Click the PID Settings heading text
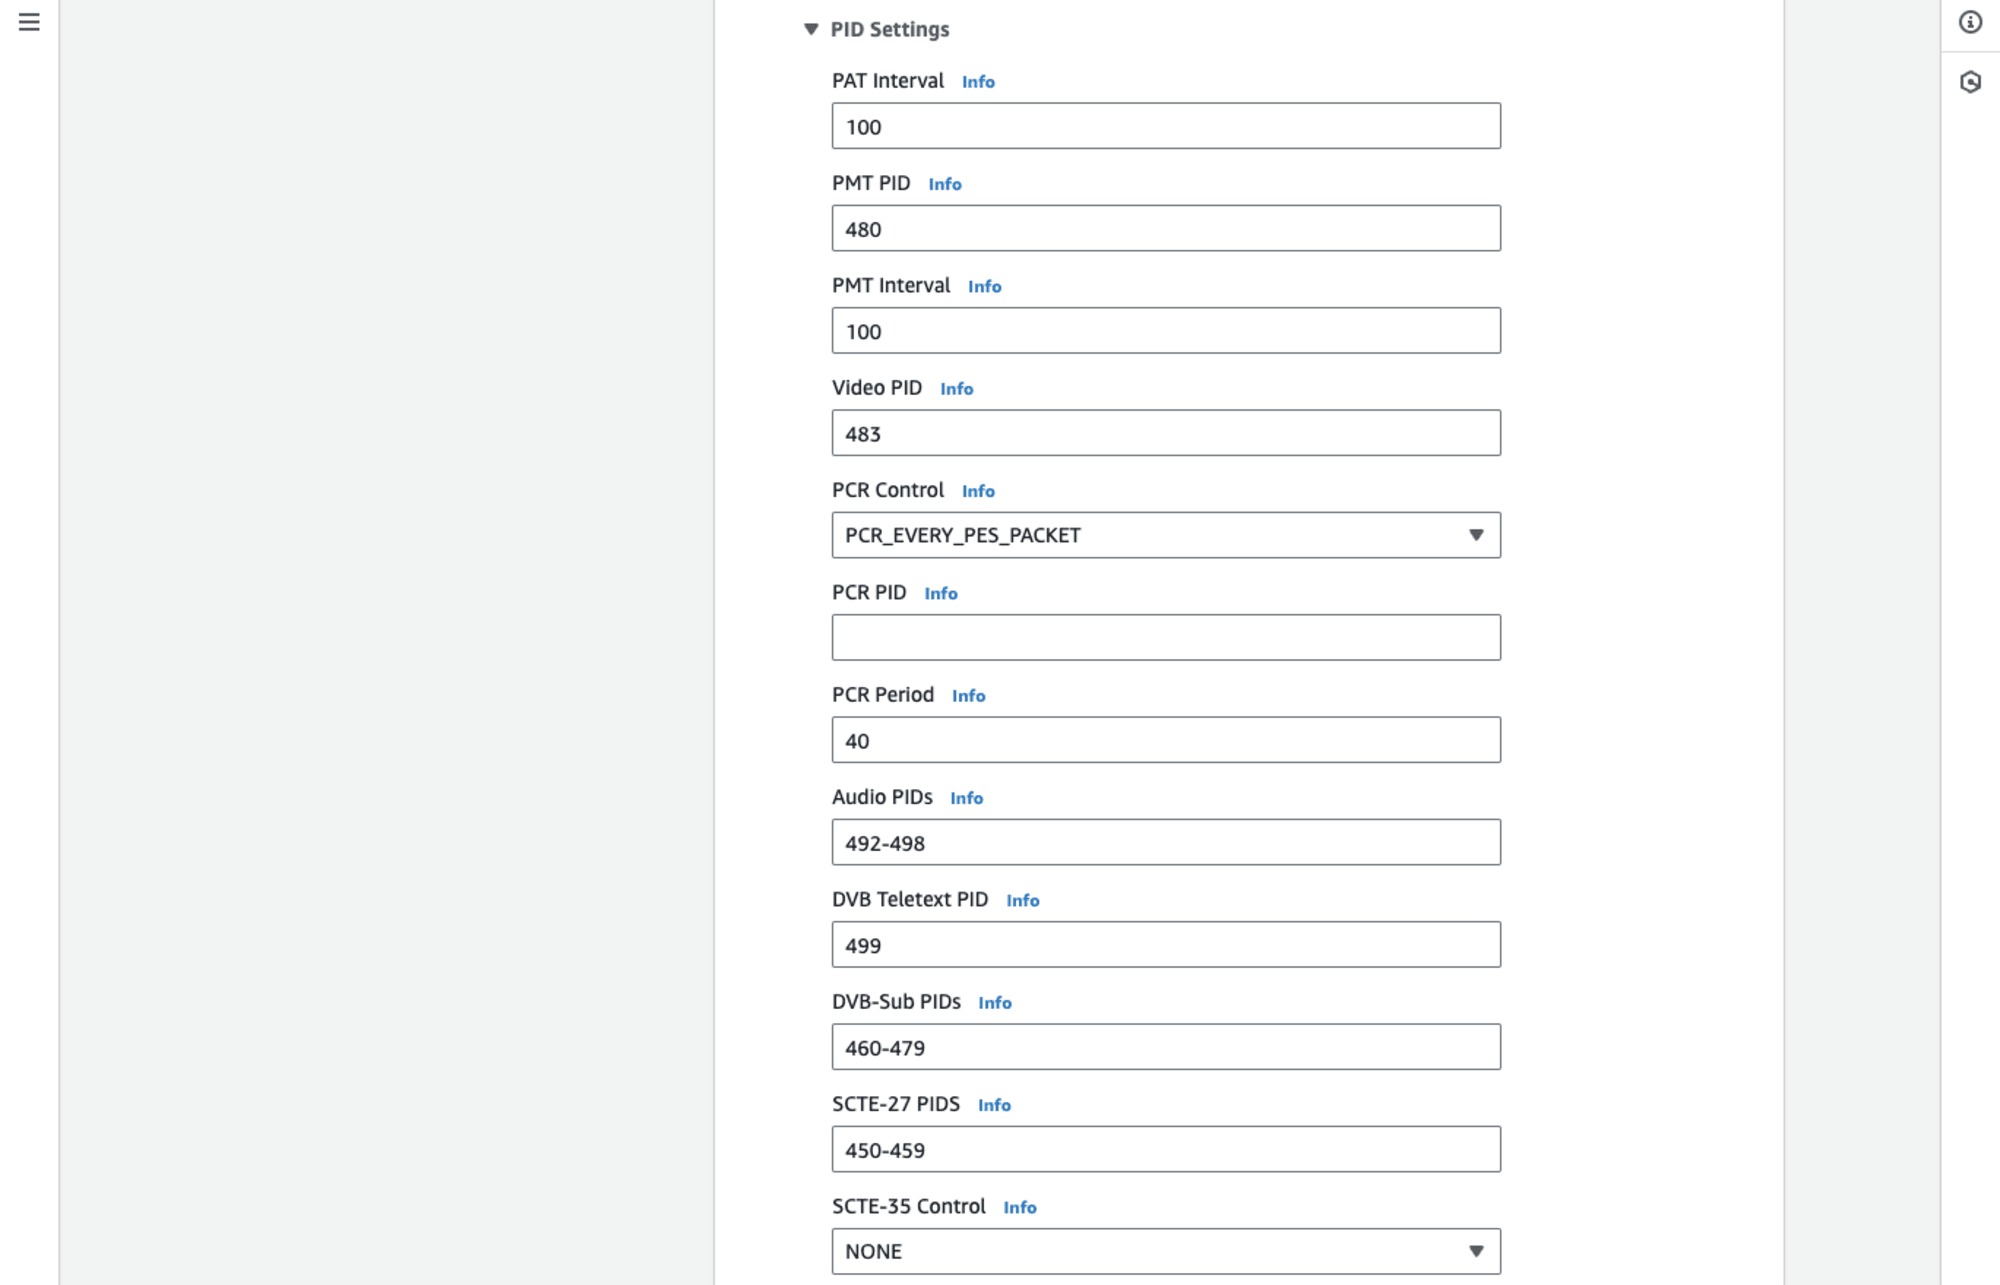This screenshot has height=1285, width=2000. pyautogui.click(x=890, y=30)
